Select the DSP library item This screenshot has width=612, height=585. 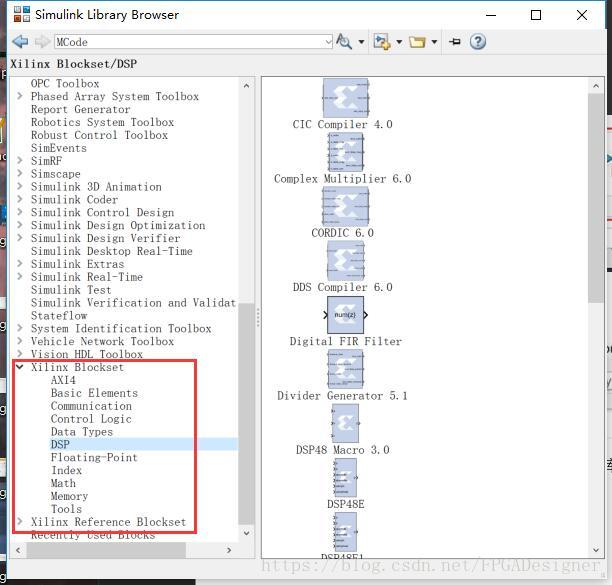pyautogui.click(x=60, y=445)
